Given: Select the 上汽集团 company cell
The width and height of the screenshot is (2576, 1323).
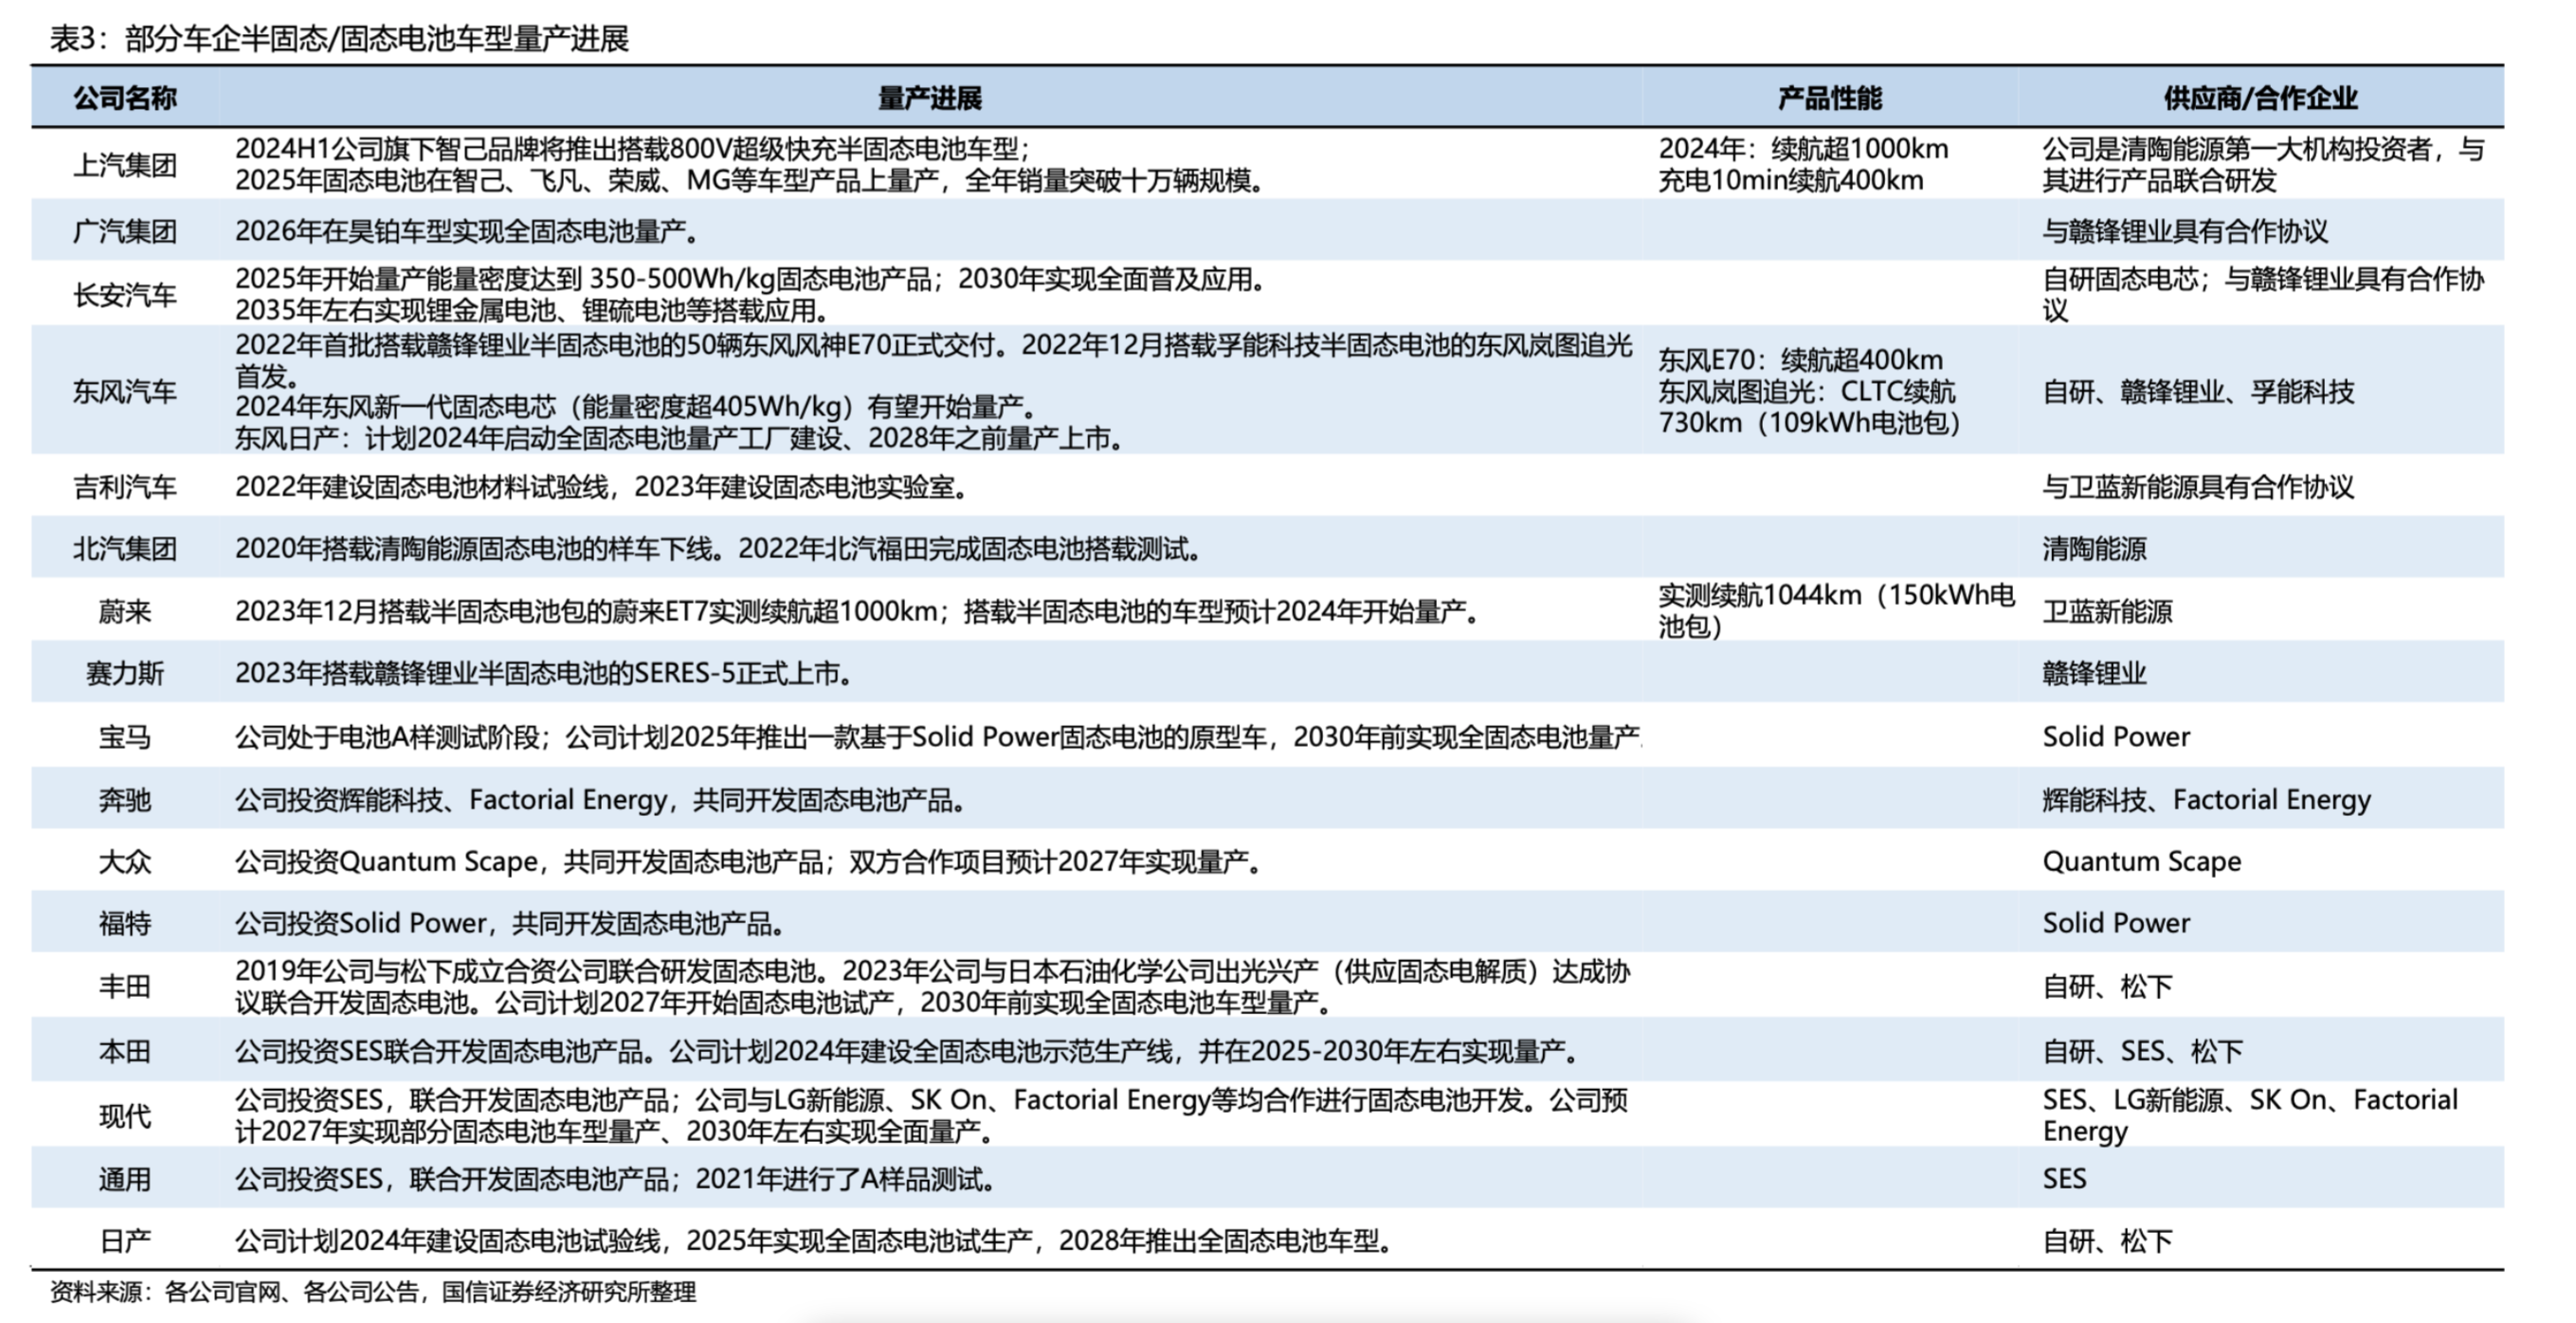Looking at the screenshot, I should tap(125, 165).
